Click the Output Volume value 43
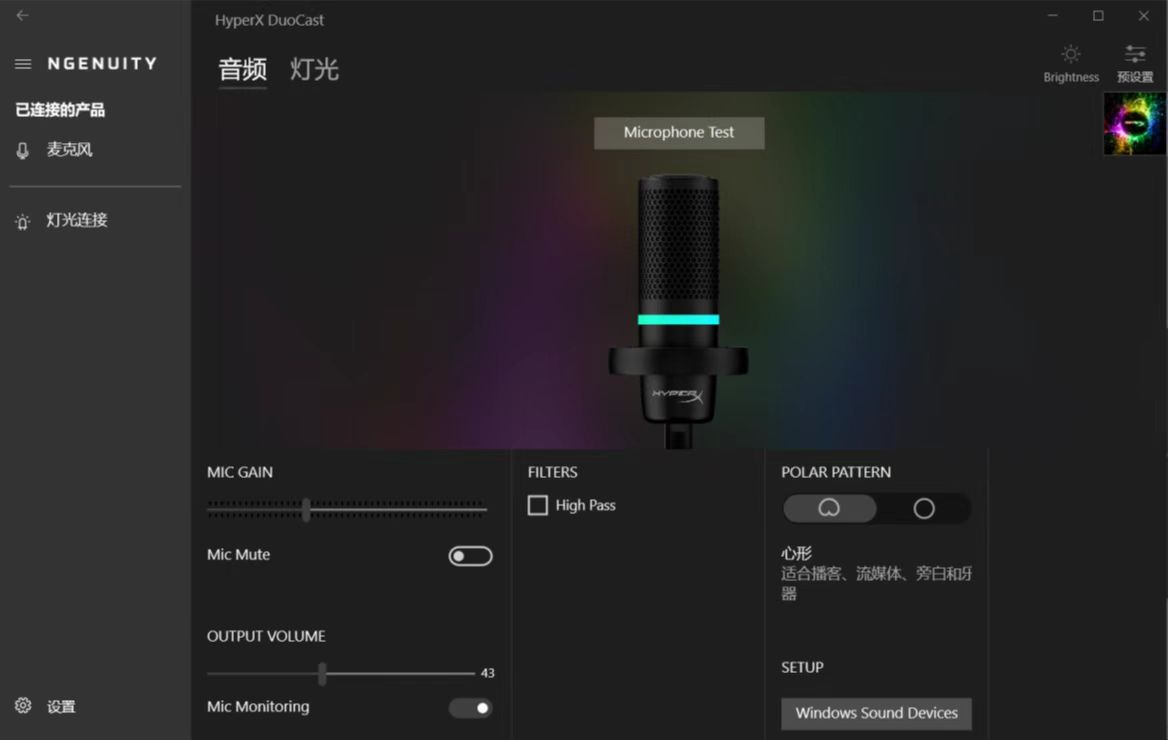Image resolution: width=1168 pixels, height=740 pixels. click(x=487, y=673)
